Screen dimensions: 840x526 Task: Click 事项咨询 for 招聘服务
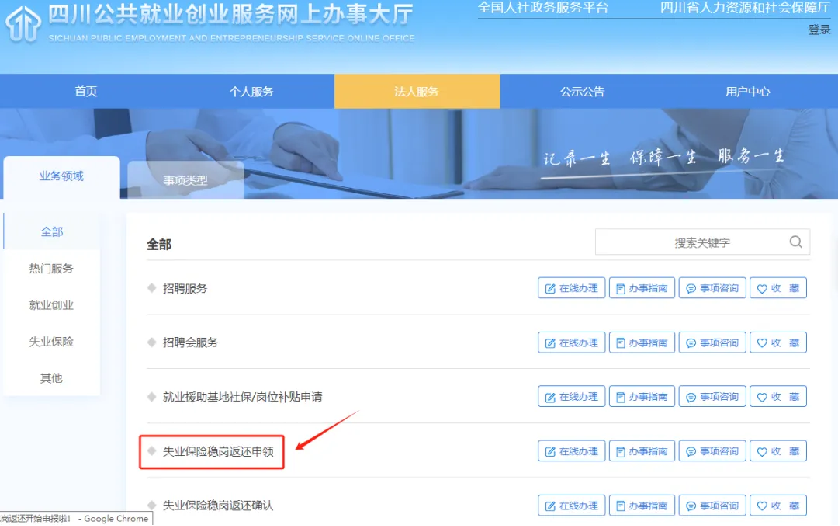coord(712,288)
